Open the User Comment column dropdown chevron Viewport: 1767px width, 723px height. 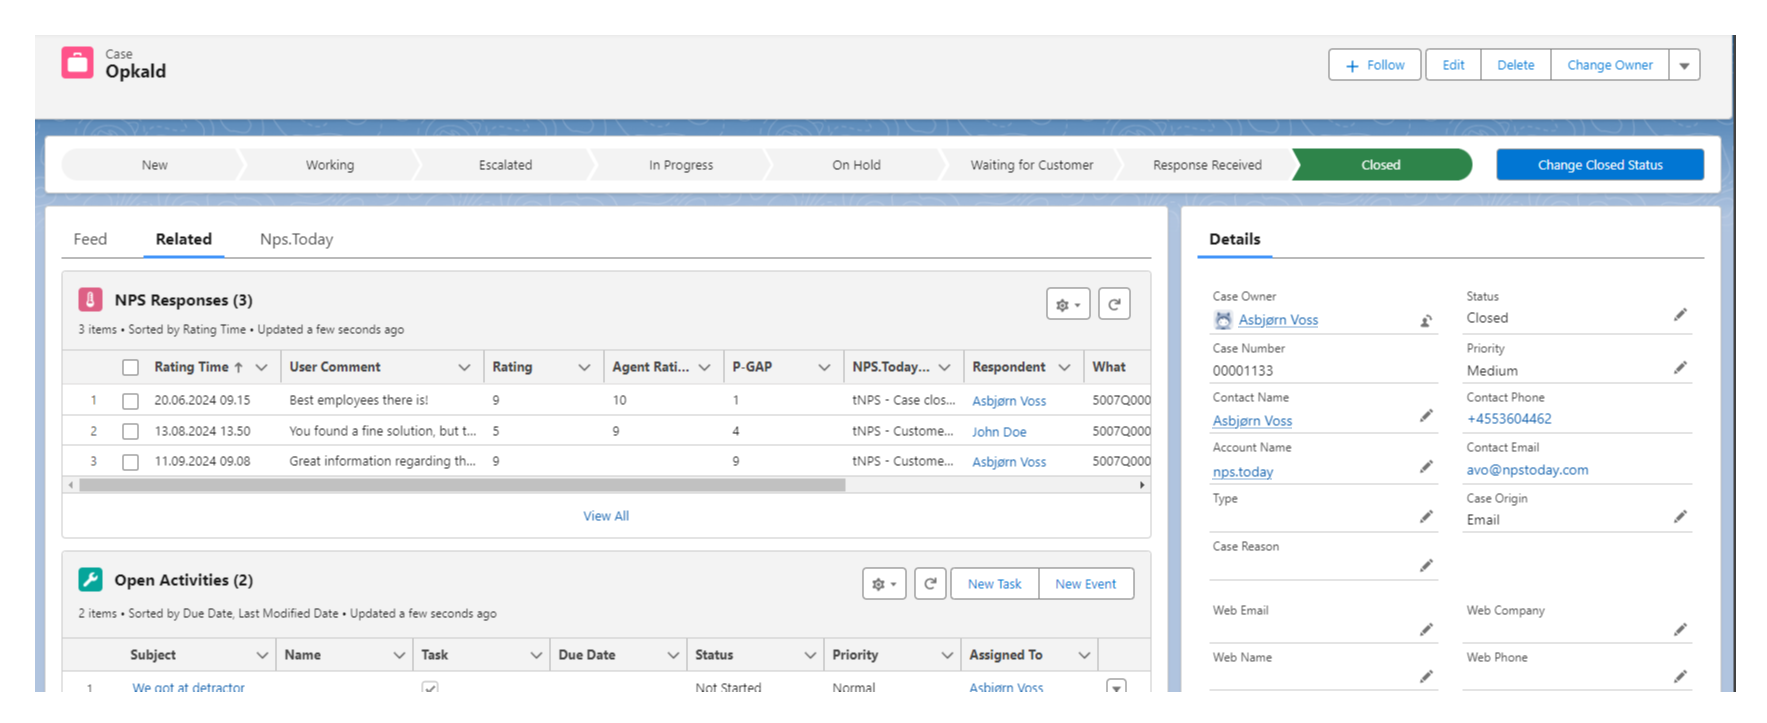click(464, 367)
